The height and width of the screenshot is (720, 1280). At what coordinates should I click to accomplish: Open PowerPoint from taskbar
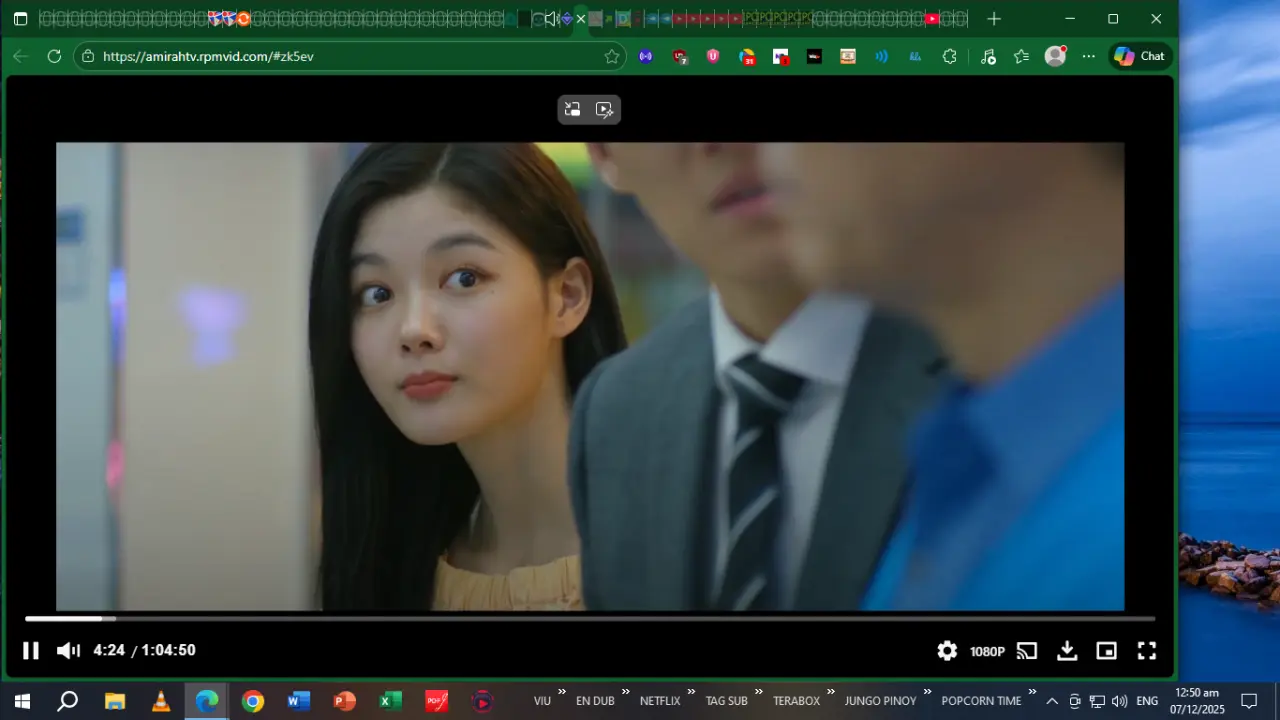click(345, 701)
